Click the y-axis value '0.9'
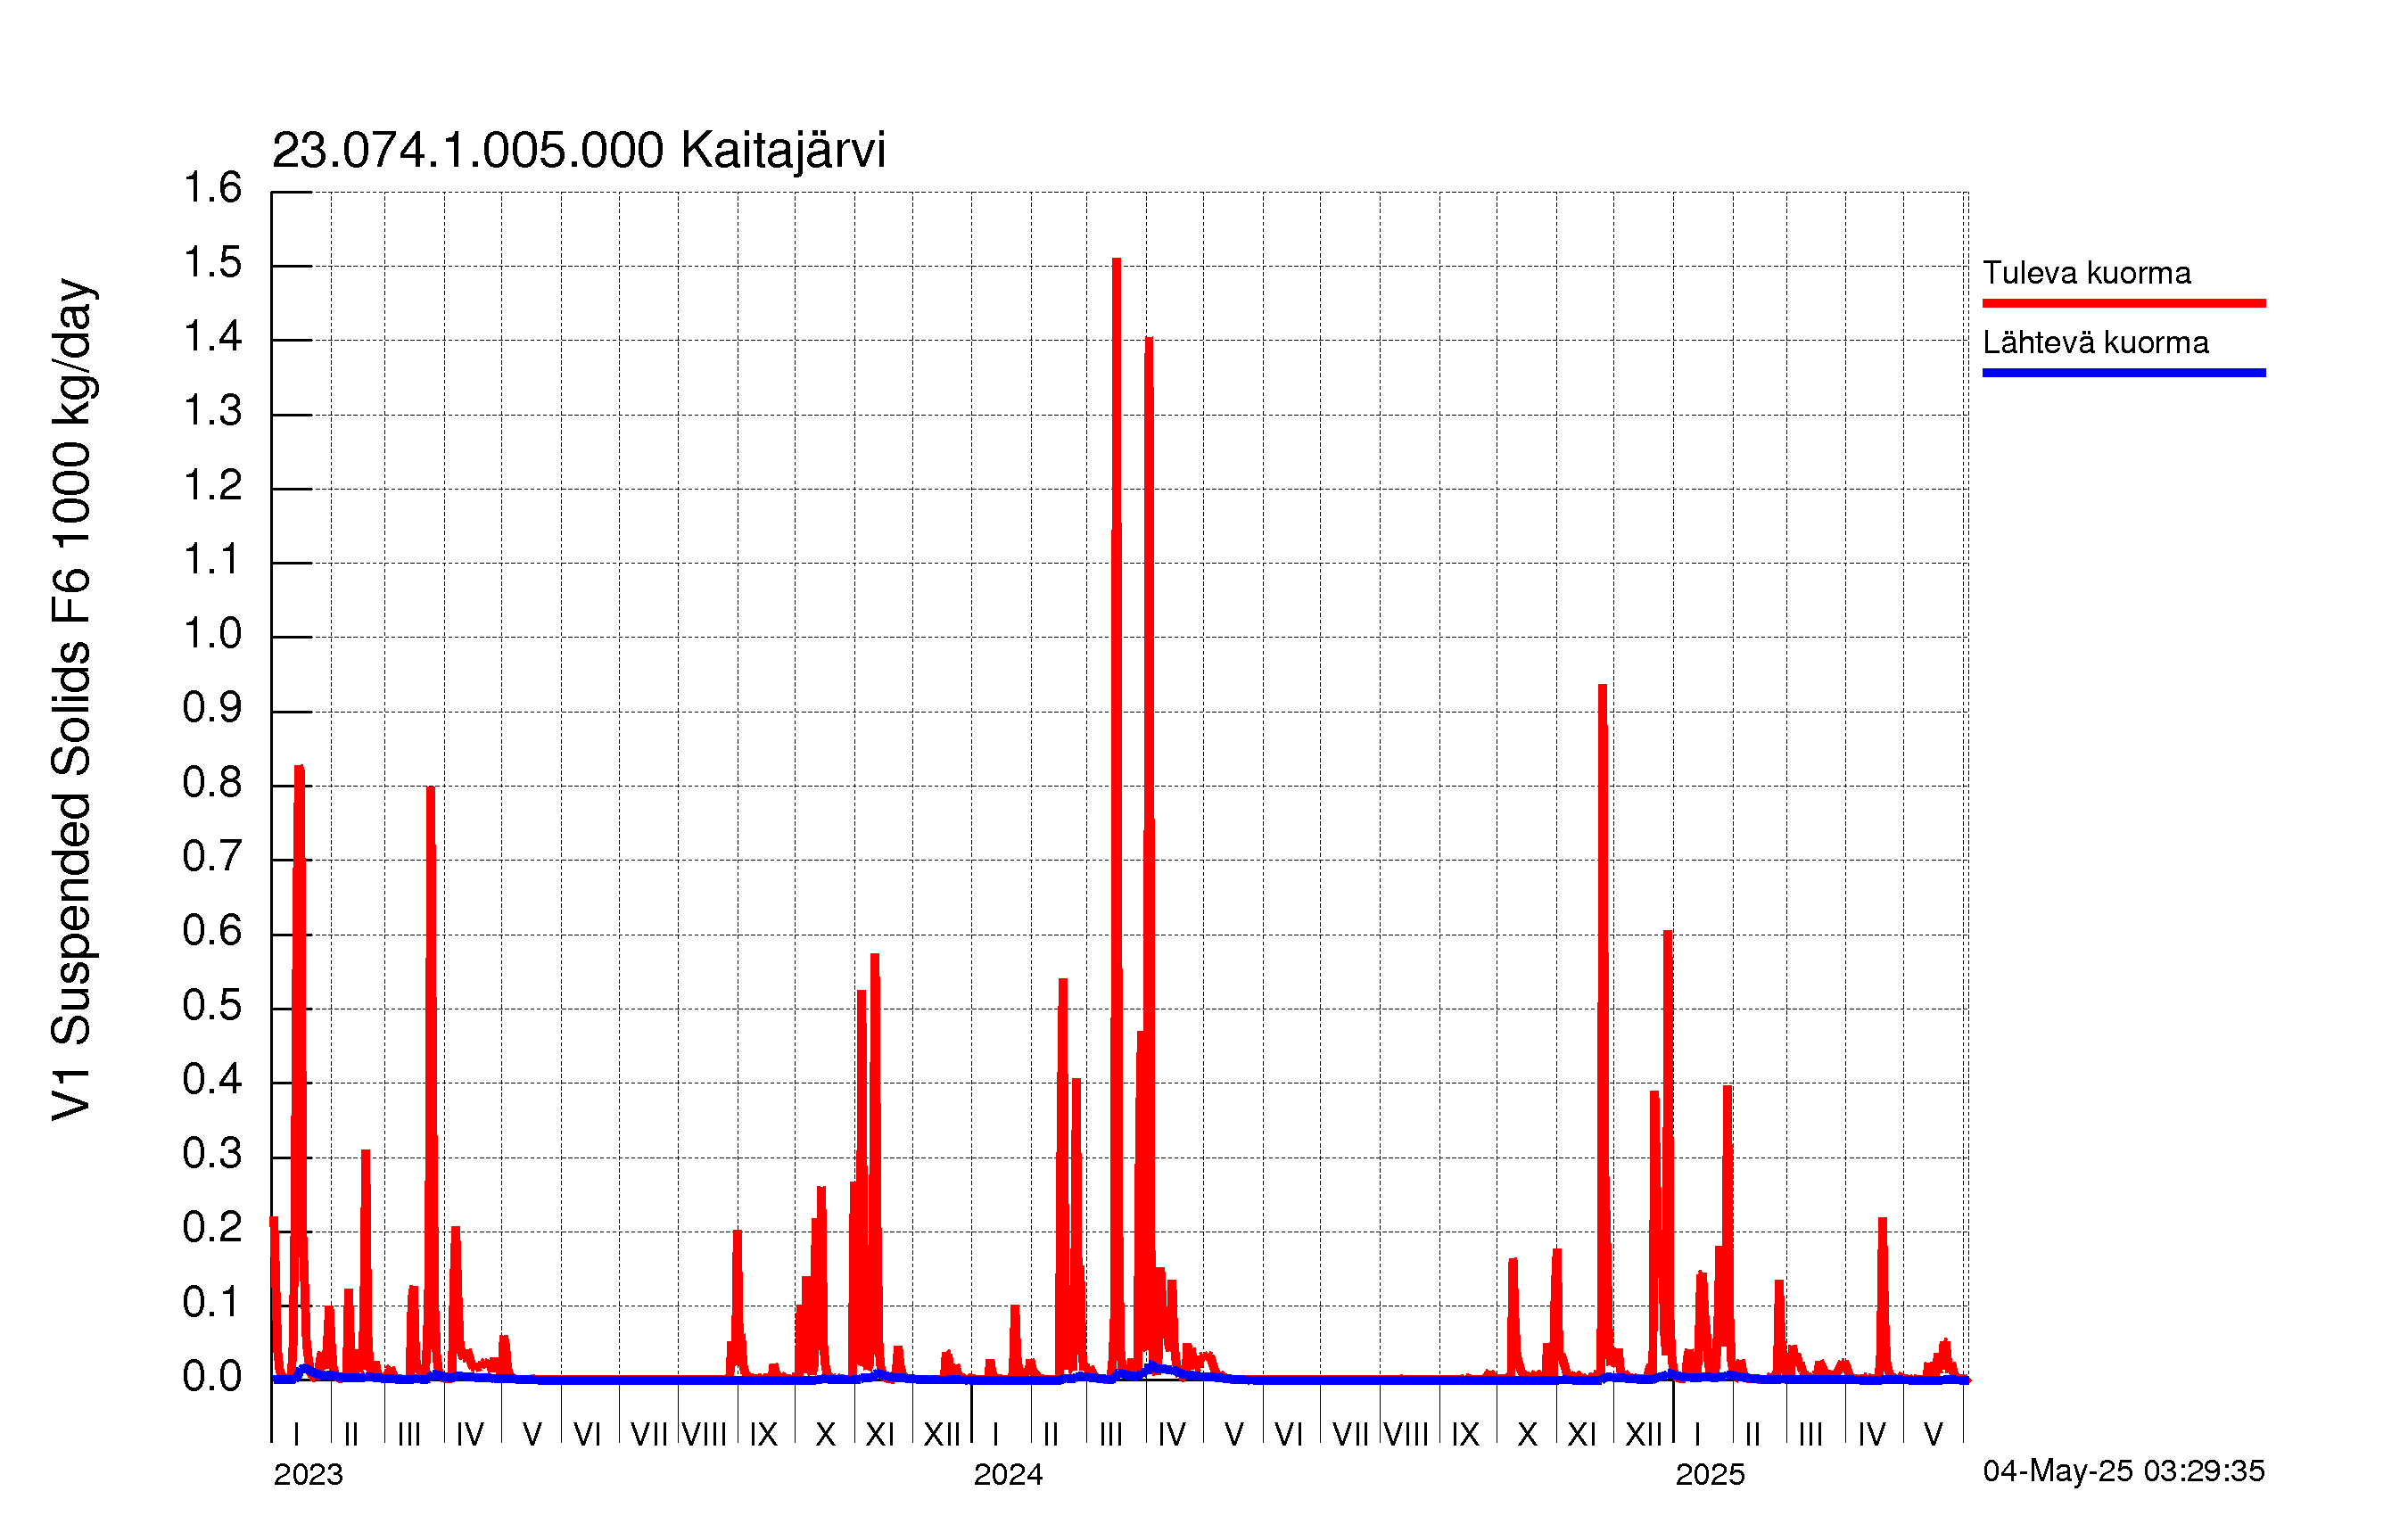The width and height of the screenshot is (2408, 1516). (212, 709)
